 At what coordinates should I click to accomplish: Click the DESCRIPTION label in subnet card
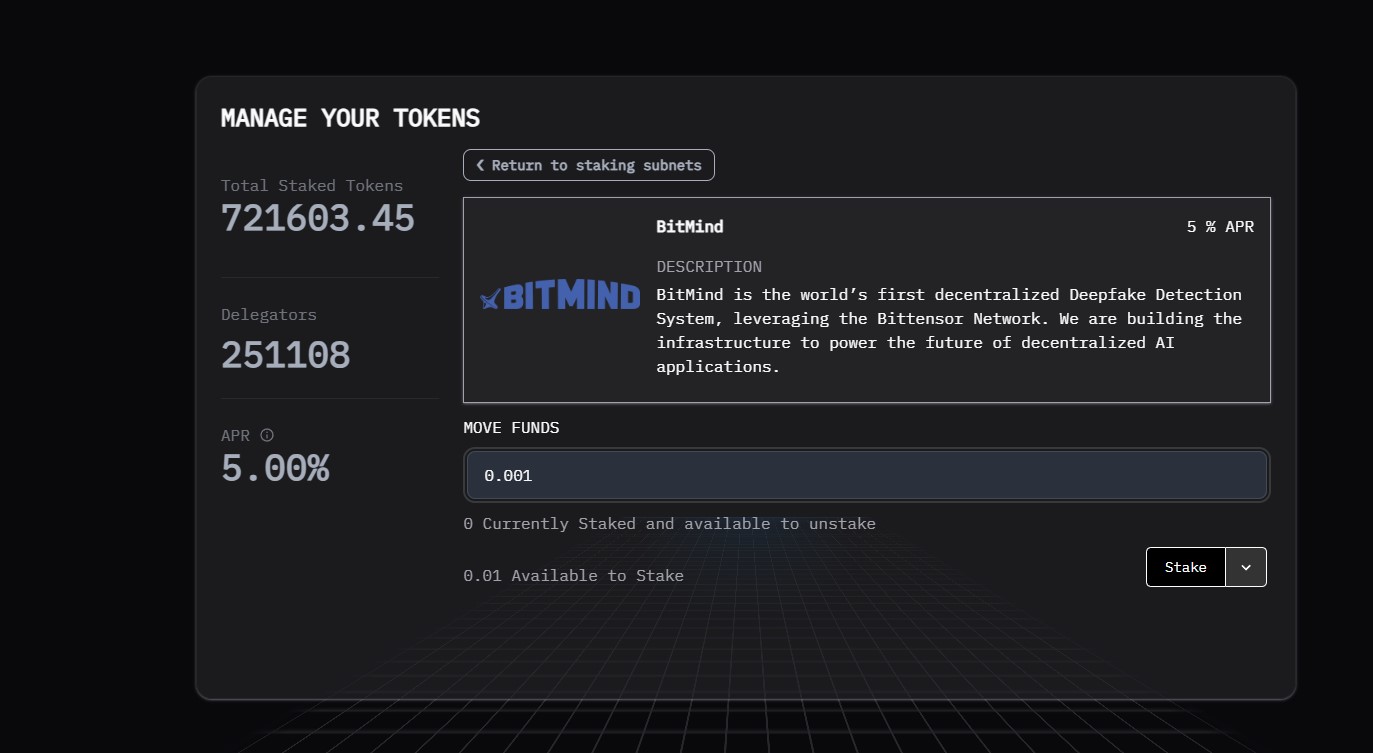tap(708, 267)
